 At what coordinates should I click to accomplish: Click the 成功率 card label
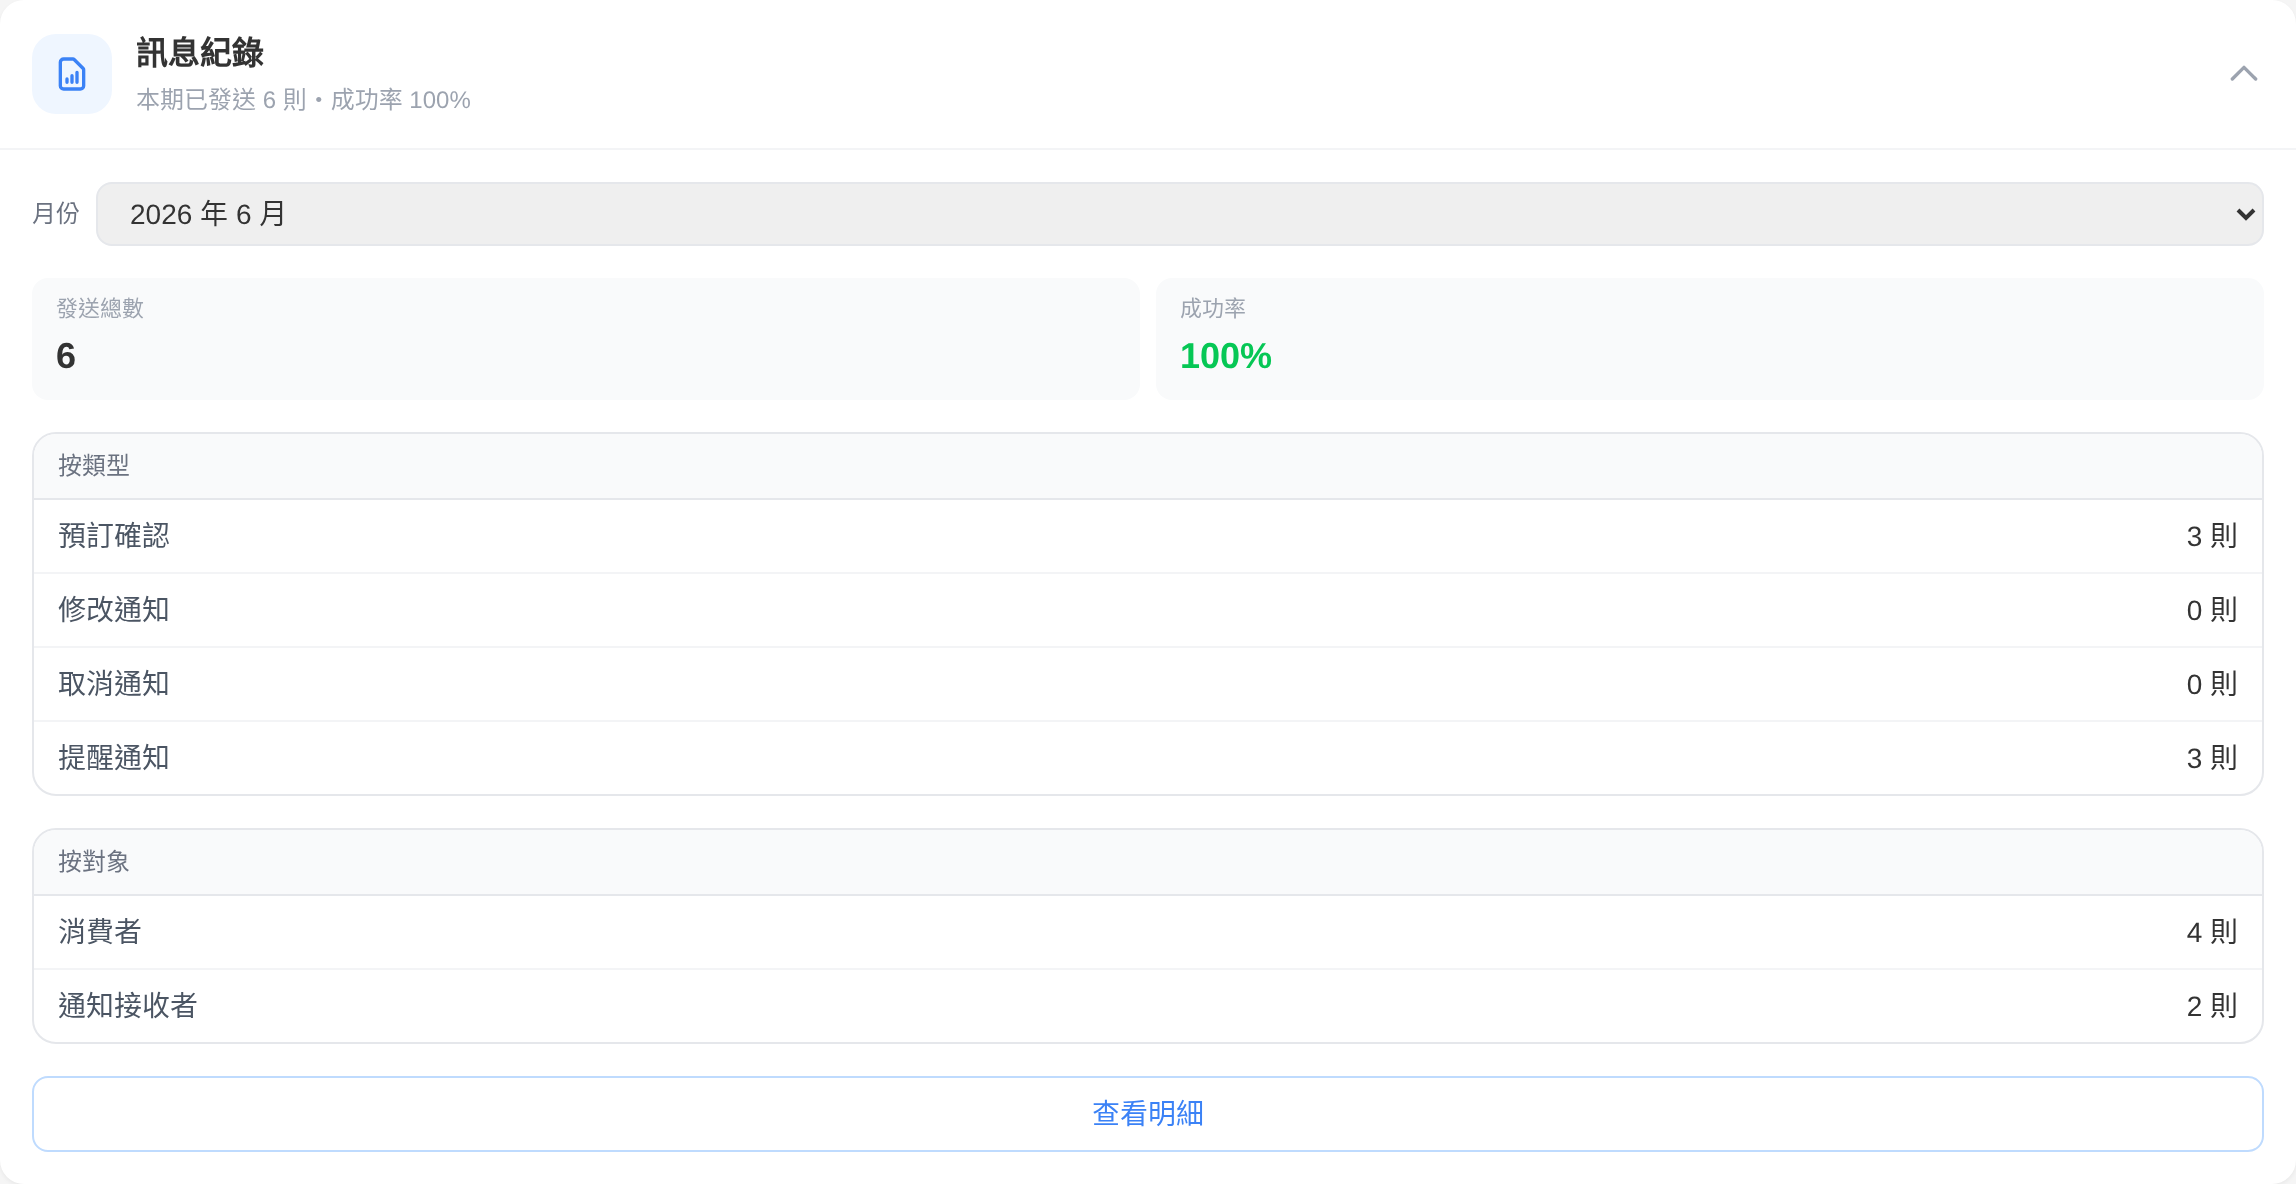(x=1213, y=308)
